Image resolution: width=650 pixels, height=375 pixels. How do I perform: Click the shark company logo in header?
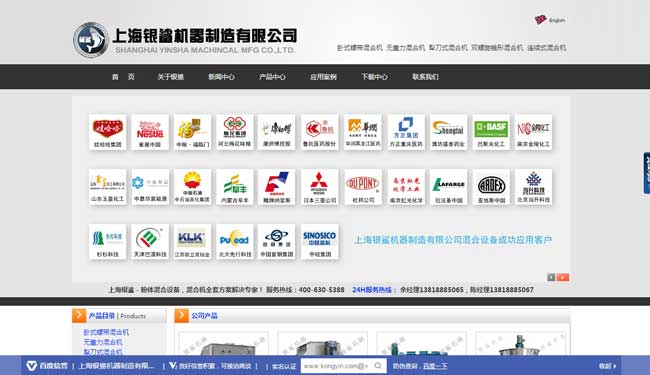click(x=91, y=40)
